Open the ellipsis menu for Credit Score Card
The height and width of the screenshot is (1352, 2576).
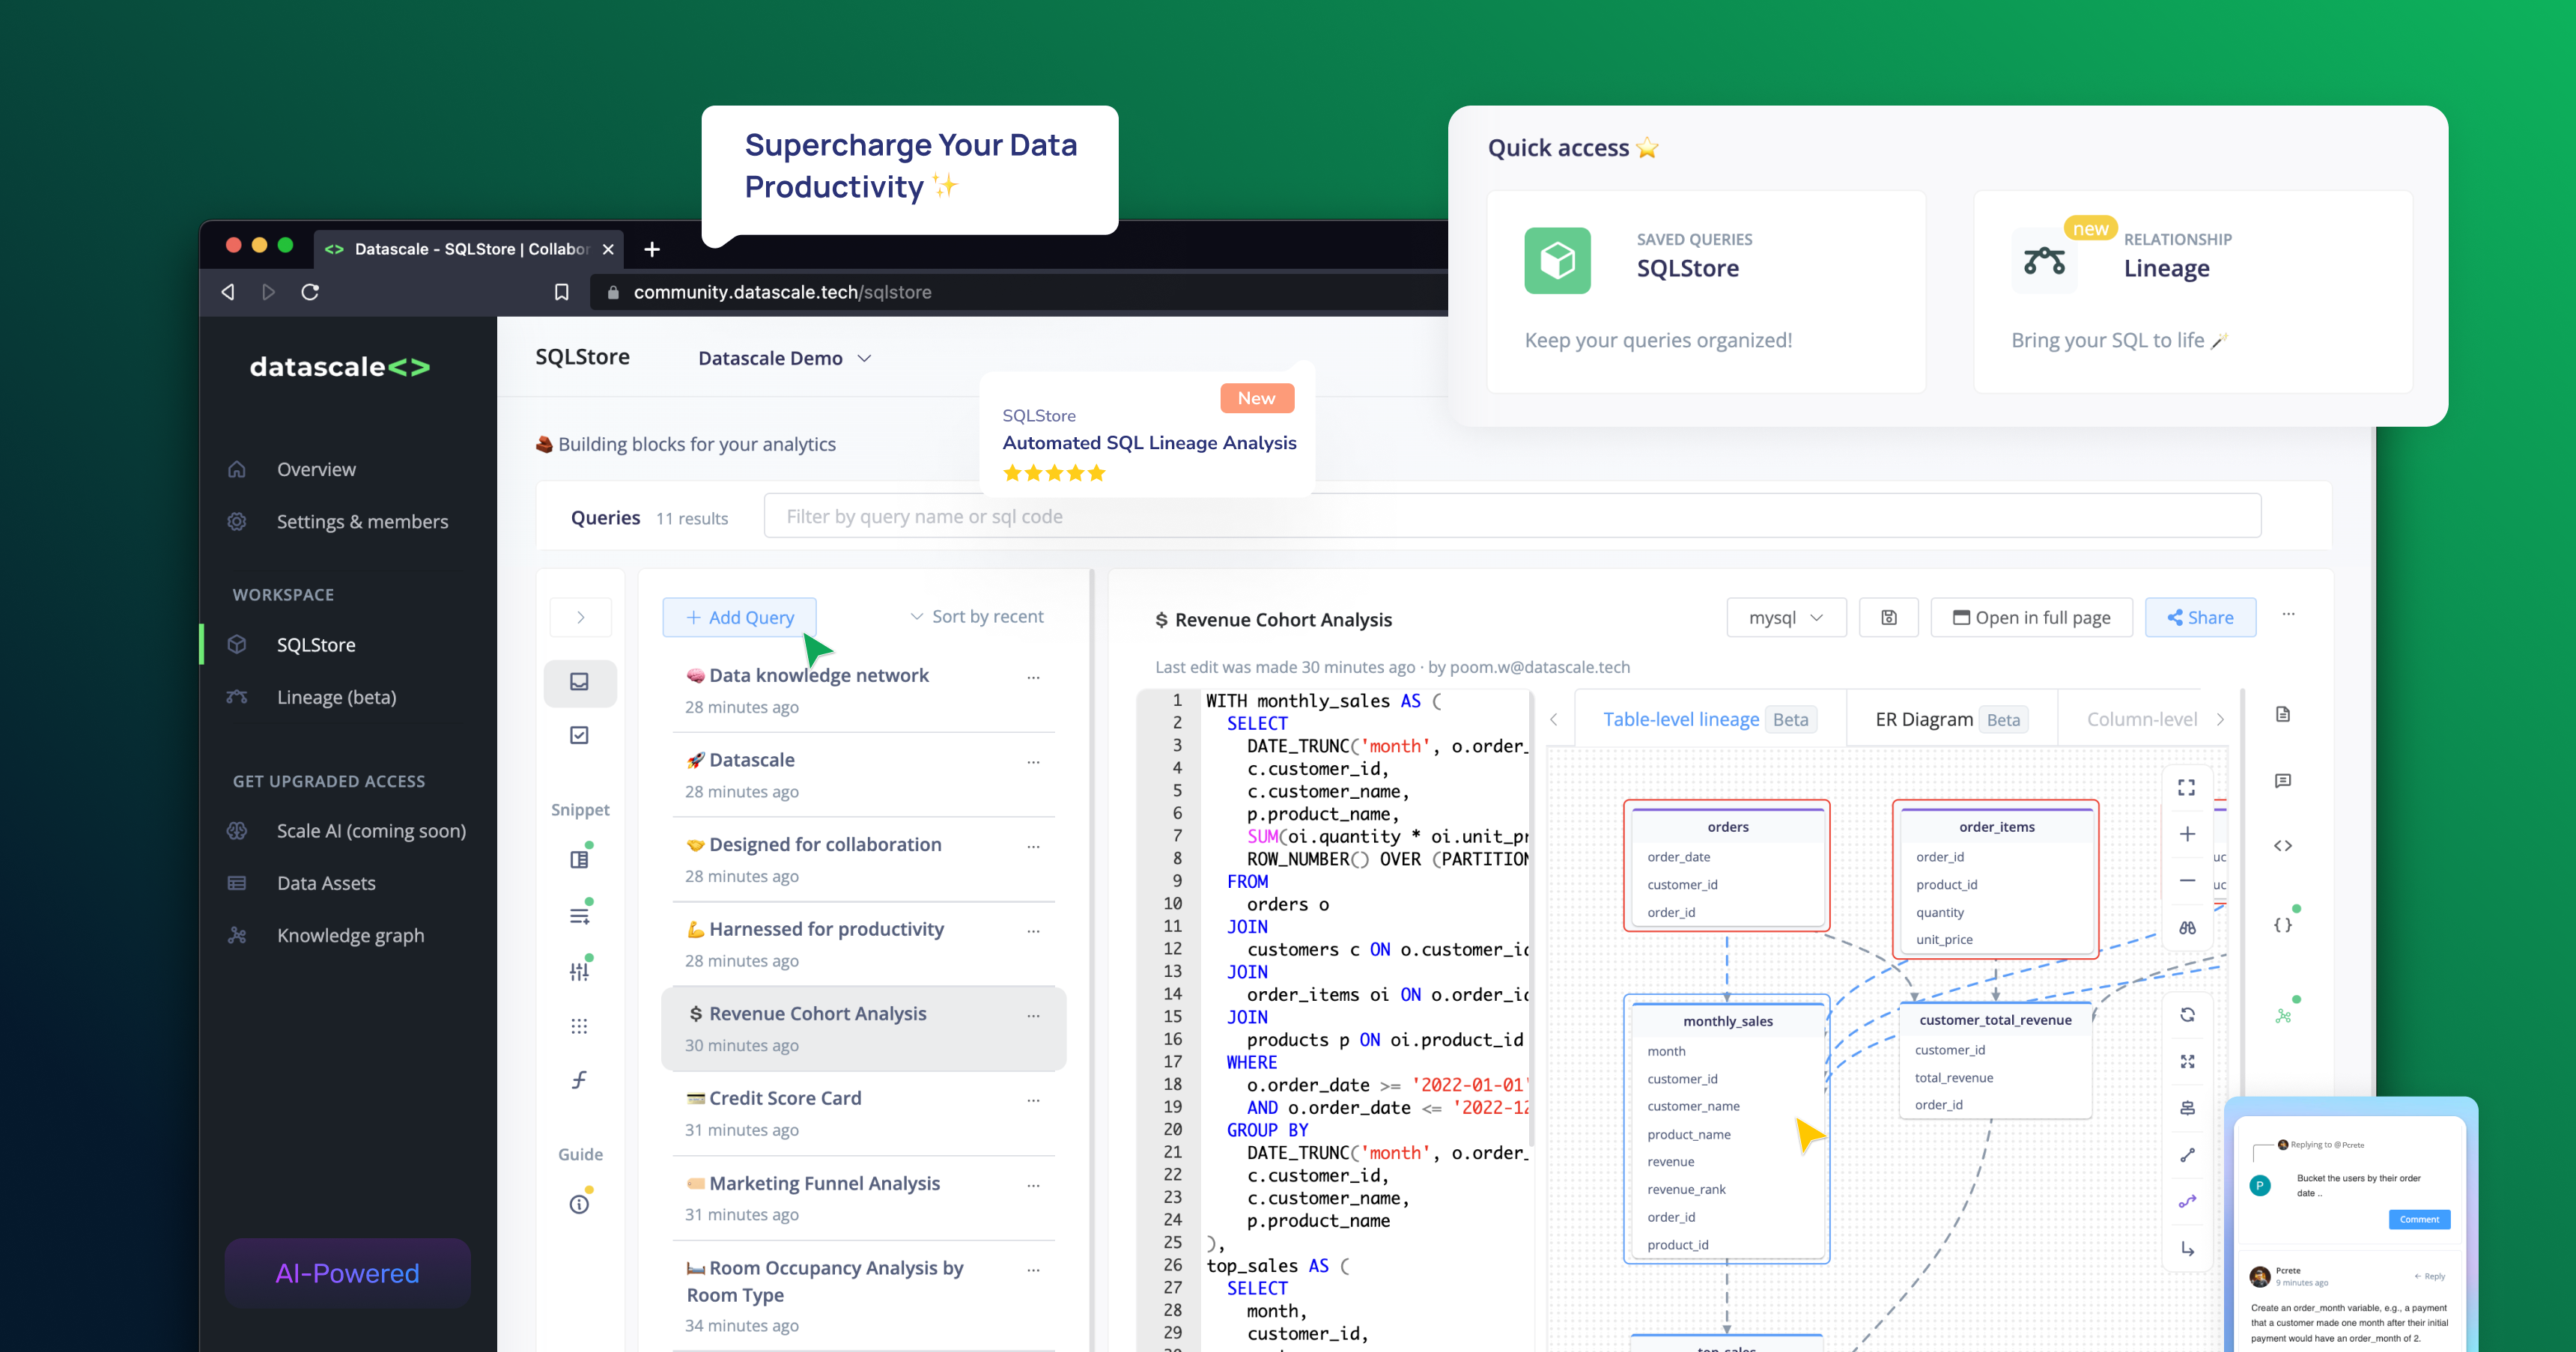1033,1100
